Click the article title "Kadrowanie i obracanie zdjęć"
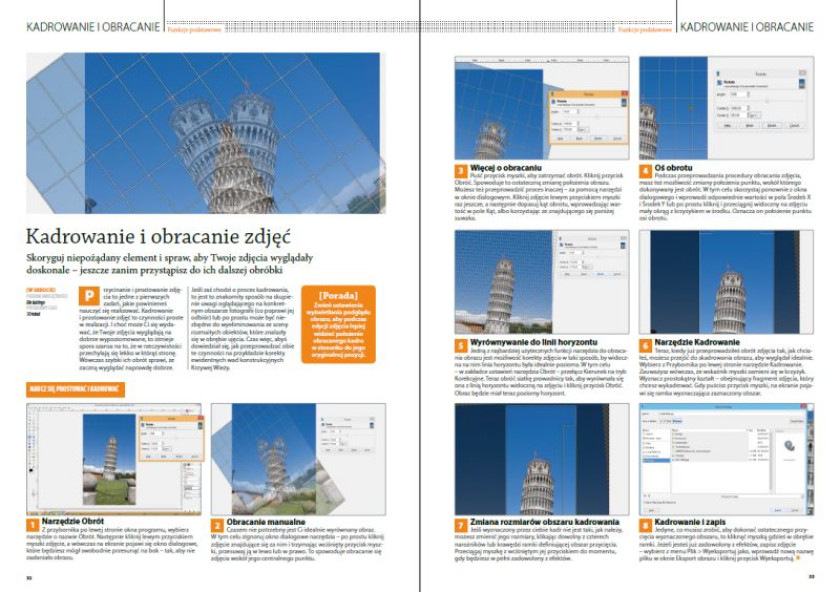Image resolution: width=840 pixels, height=592 pixels. pos(158,236)
